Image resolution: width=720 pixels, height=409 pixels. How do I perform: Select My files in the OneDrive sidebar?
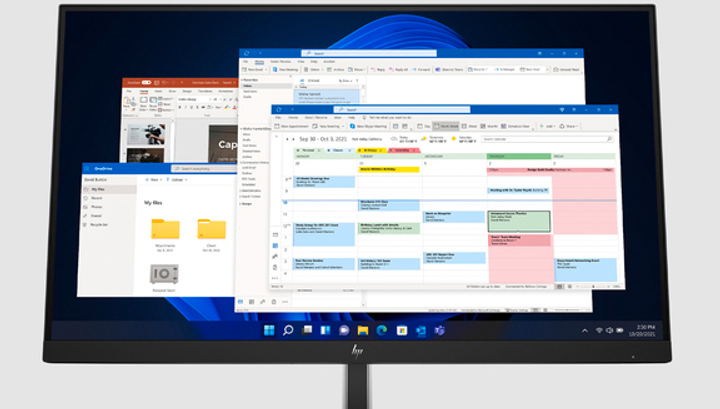(x=109, y=189)
